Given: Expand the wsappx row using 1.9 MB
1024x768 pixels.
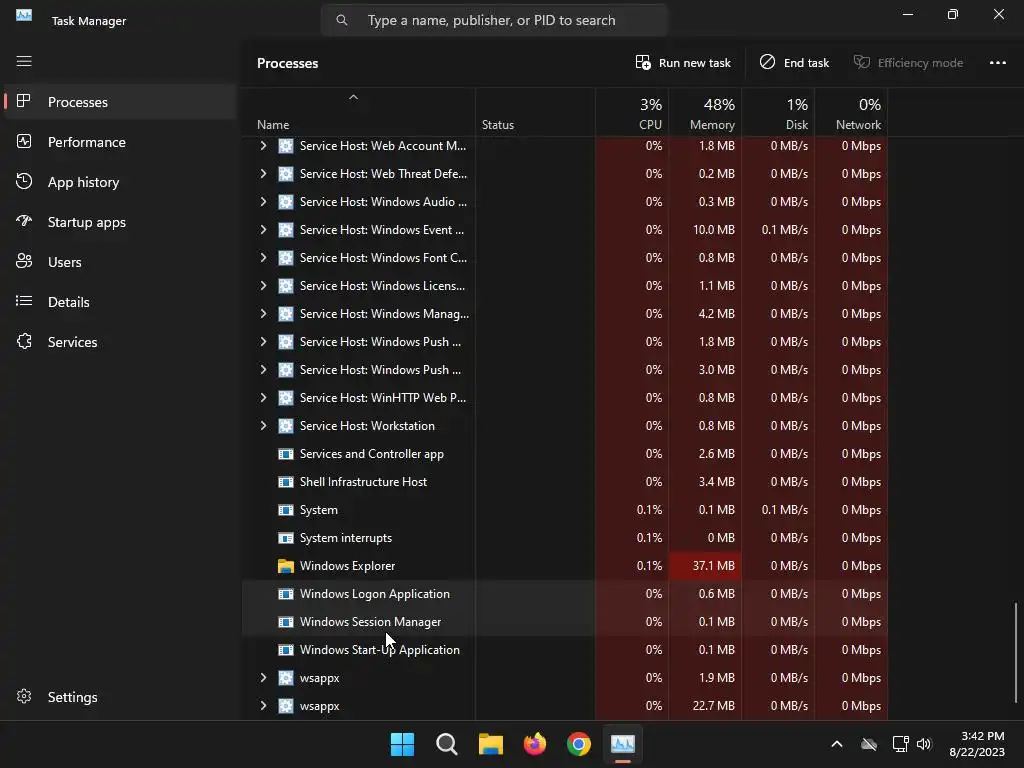Looking at the screenshot, I should coord(263,678).
